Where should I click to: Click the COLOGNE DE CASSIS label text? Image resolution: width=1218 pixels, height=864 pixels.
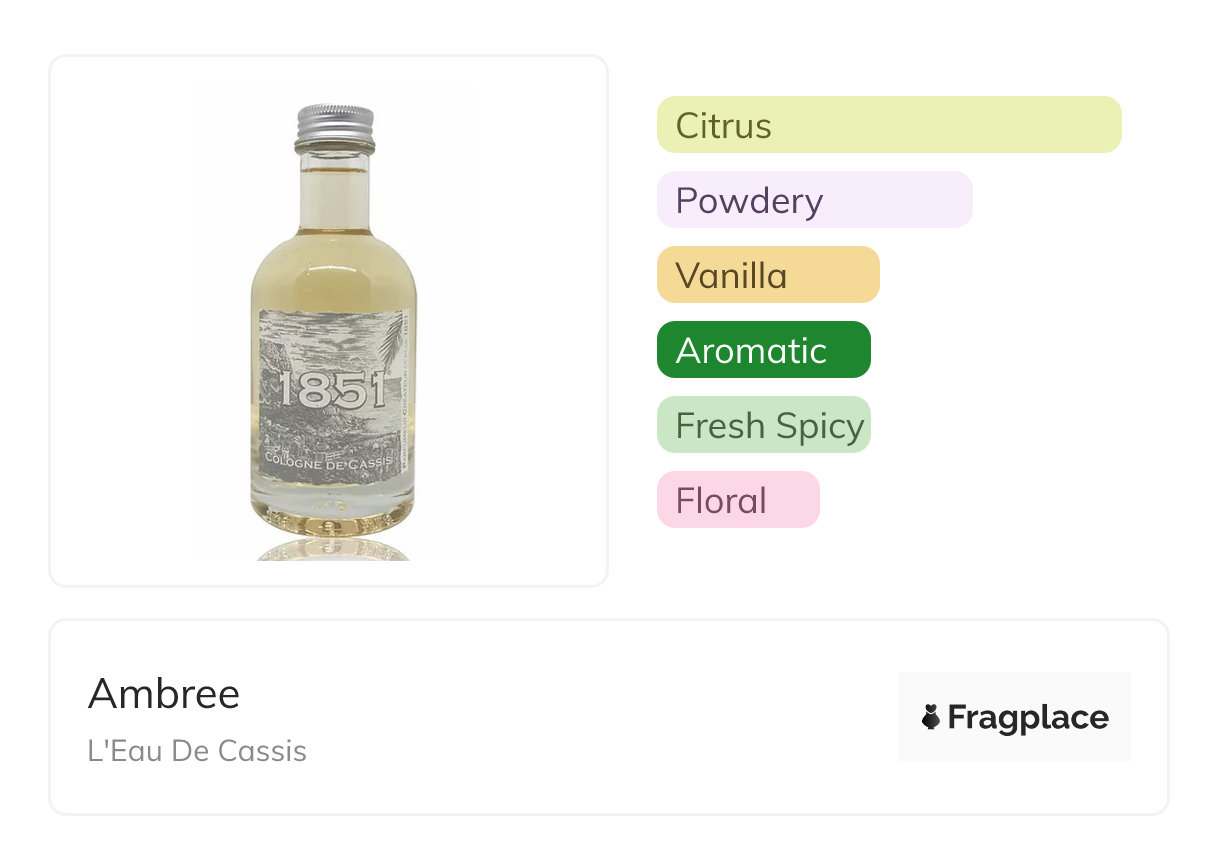[331, 460]
